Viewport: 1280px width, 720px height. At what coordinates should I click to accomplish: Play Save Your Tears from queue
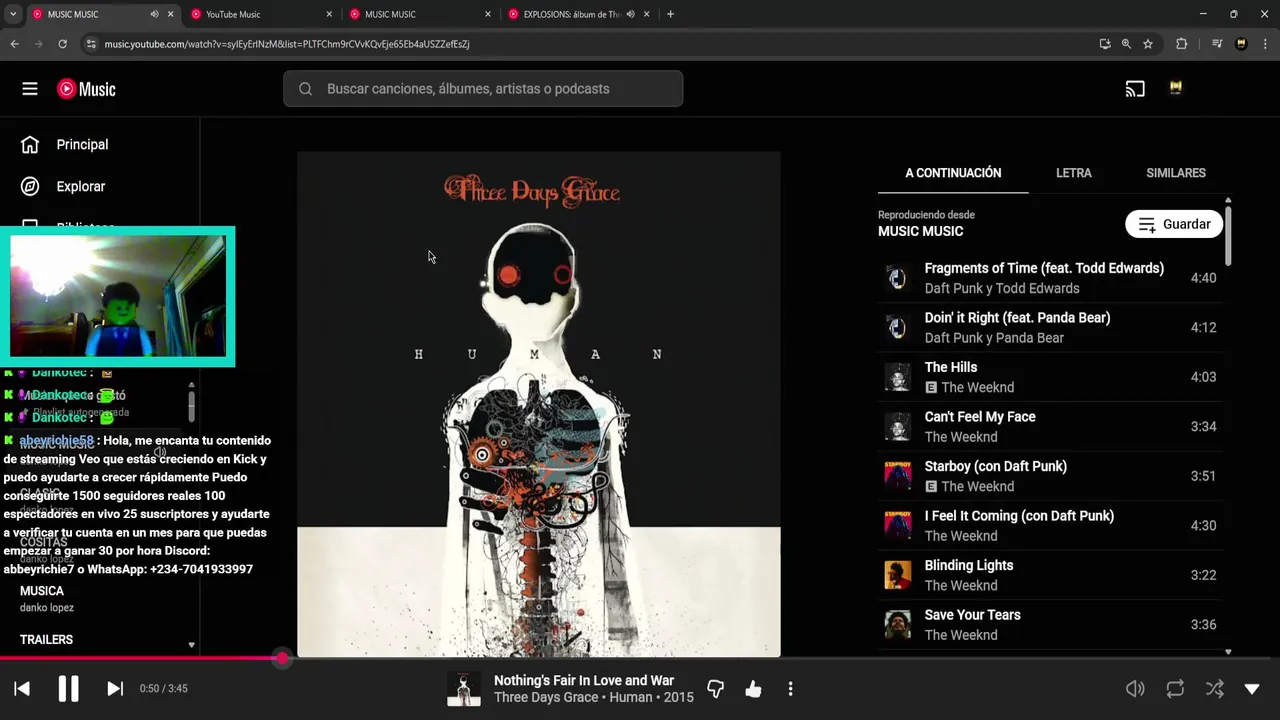pyautogui.click(x=1050, y=625)
